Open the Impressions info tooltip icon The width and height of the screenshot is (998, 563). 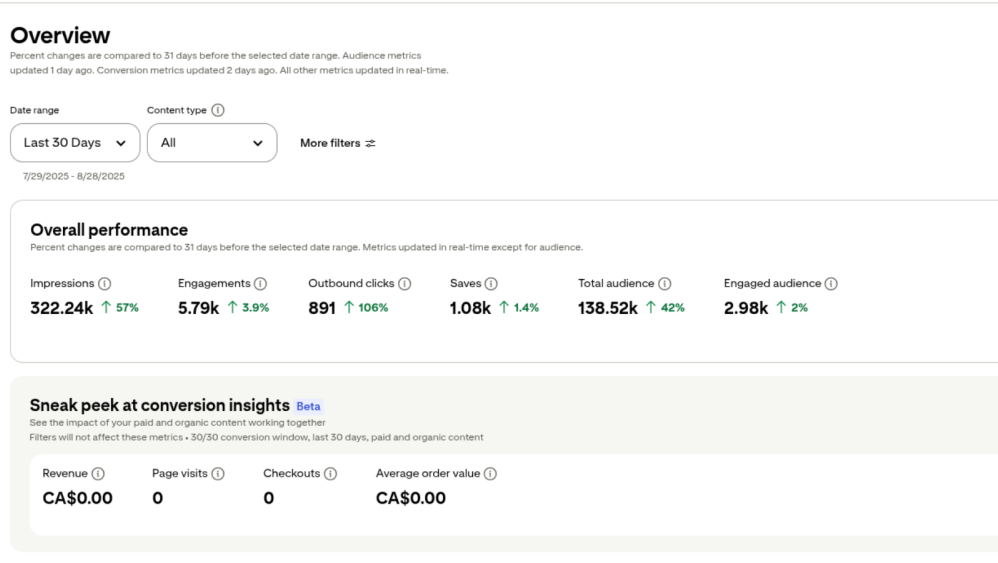tap(105, 283)
